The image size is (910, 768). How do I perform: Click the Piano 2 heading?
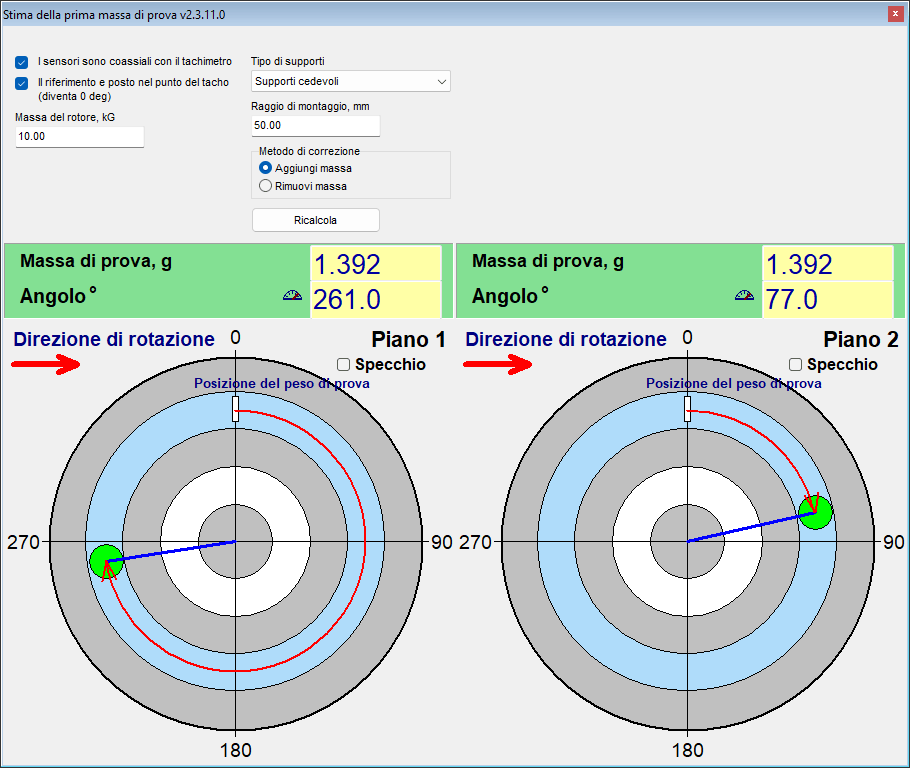coord(861,340)
